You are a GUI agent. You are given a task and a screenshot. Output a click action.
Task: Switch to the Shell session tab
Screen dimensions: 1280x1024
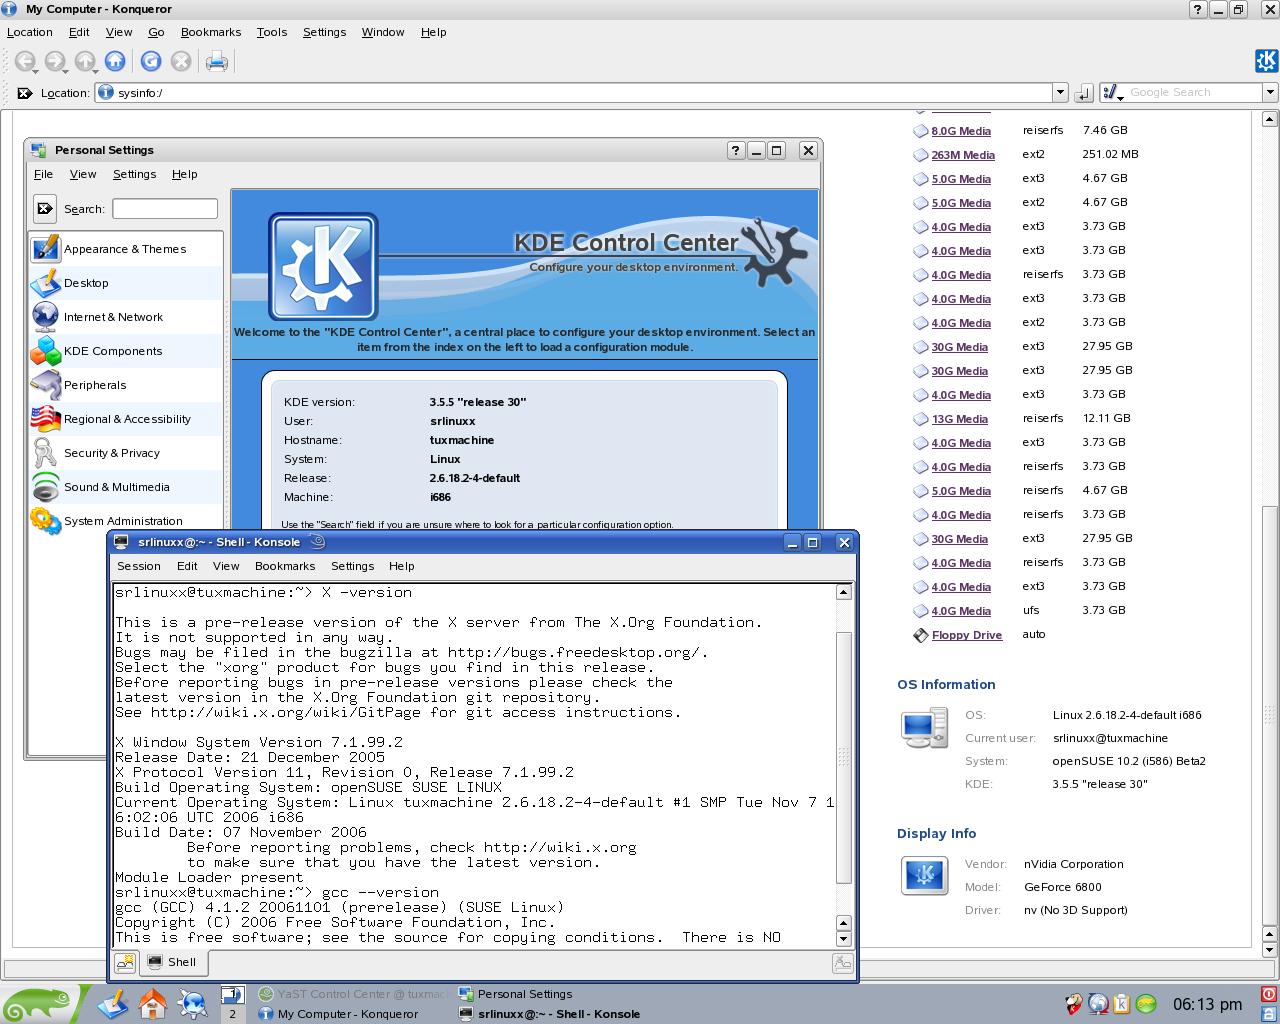(x=173, y=962)
